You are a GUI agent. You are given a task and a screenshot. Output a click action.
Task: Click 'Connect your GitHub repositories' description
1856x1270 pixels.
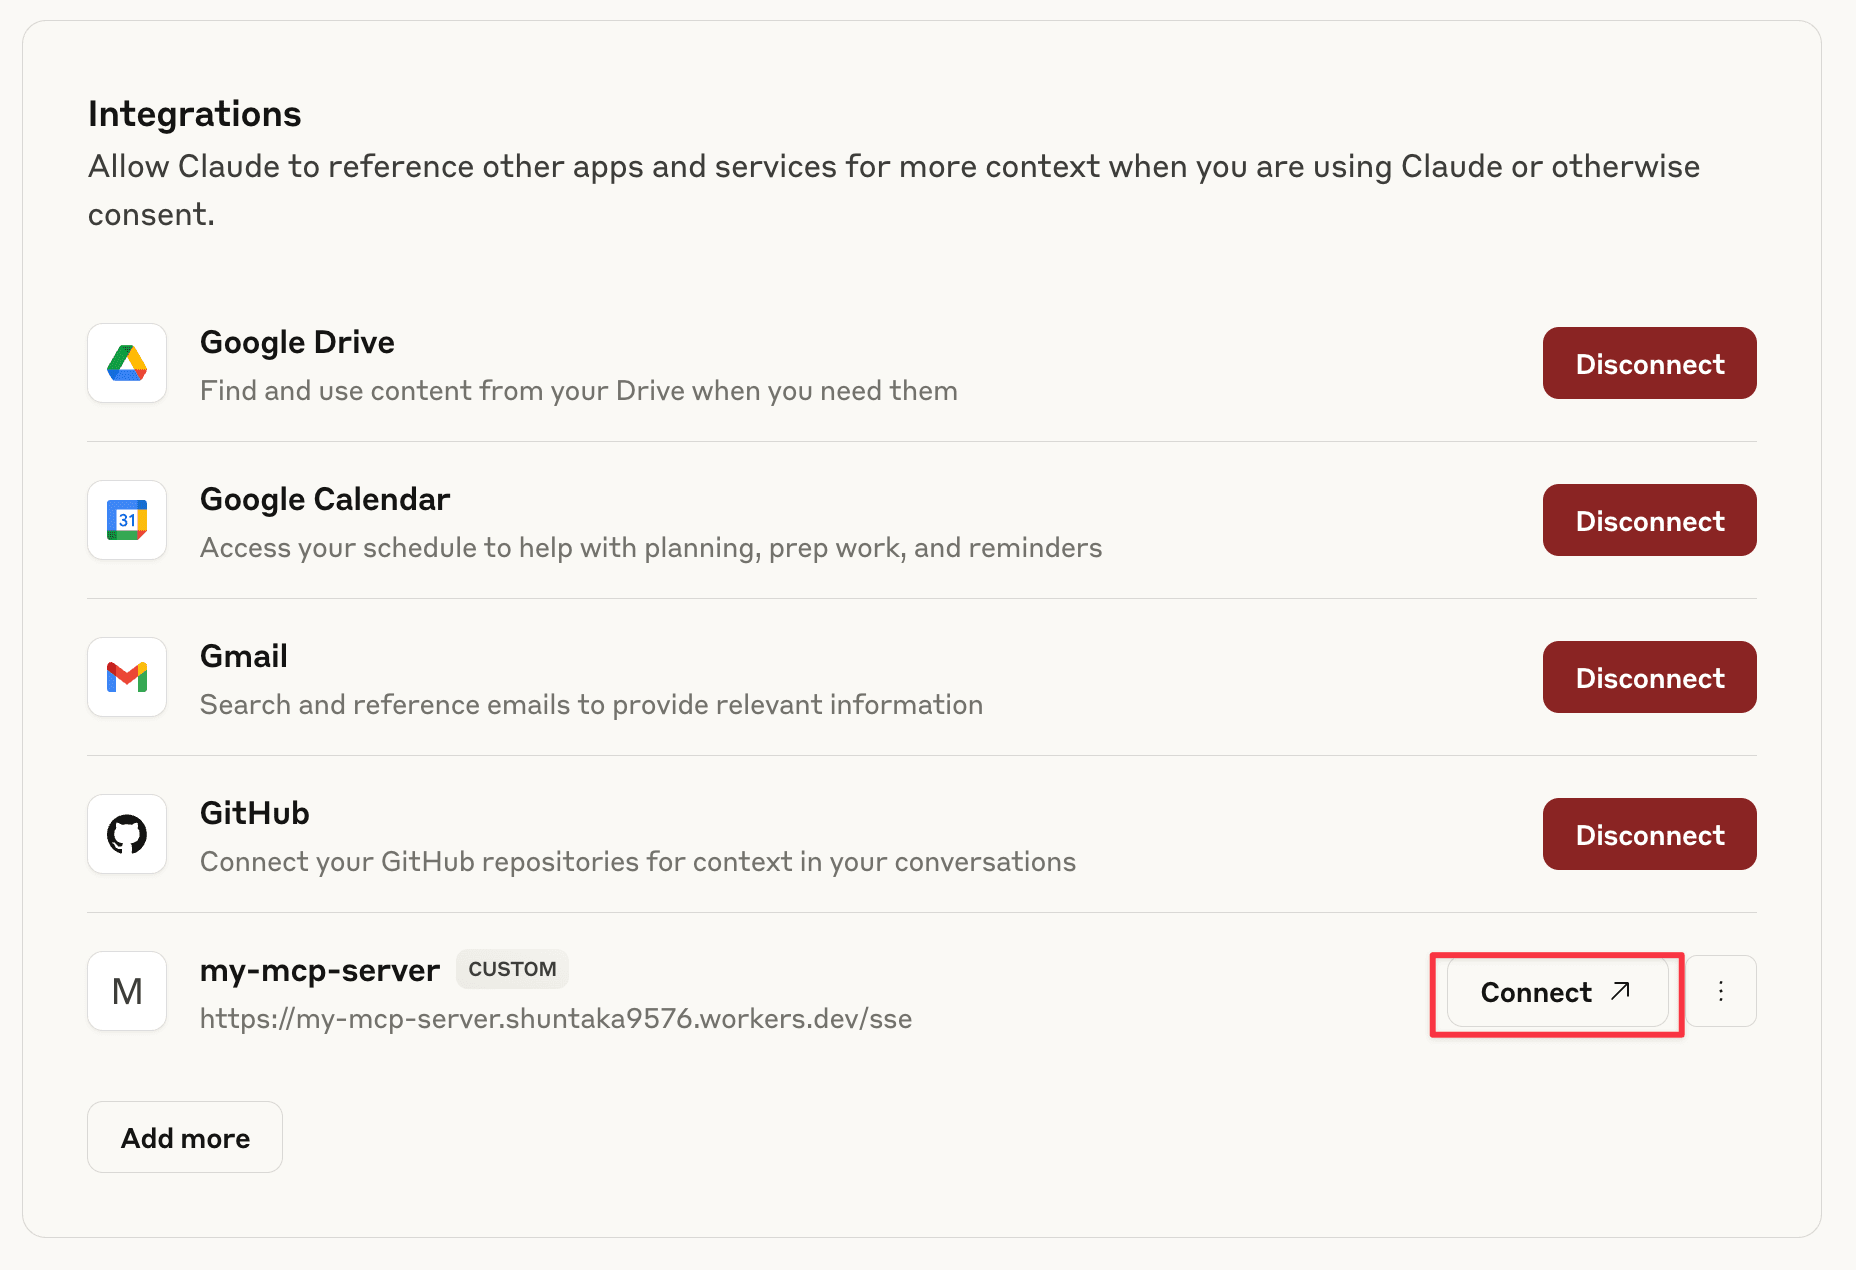638,862
